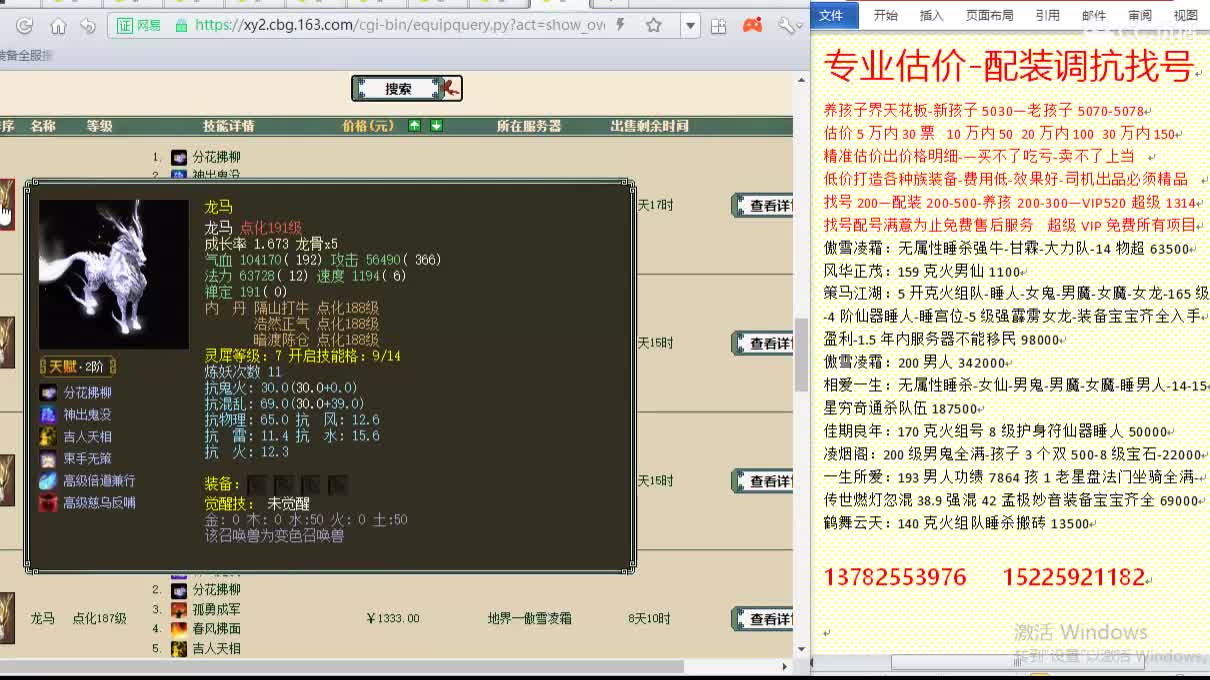Screen dimensions: 1210x680
Task: Select the 高级慈乌反哺 skill icon
Action: (48, 503)
